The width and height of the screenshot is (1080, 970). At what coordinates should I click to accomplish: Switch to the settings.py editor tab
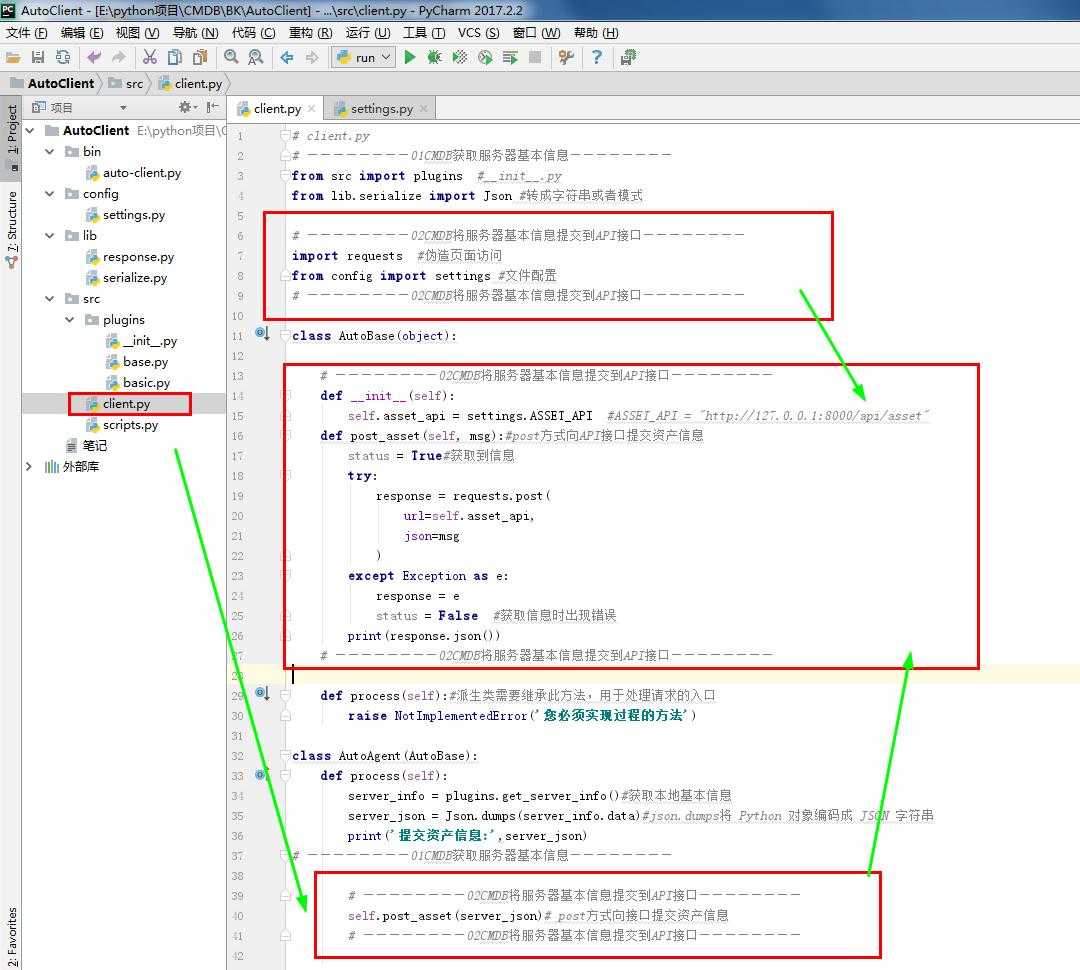(x=382, y=109)
